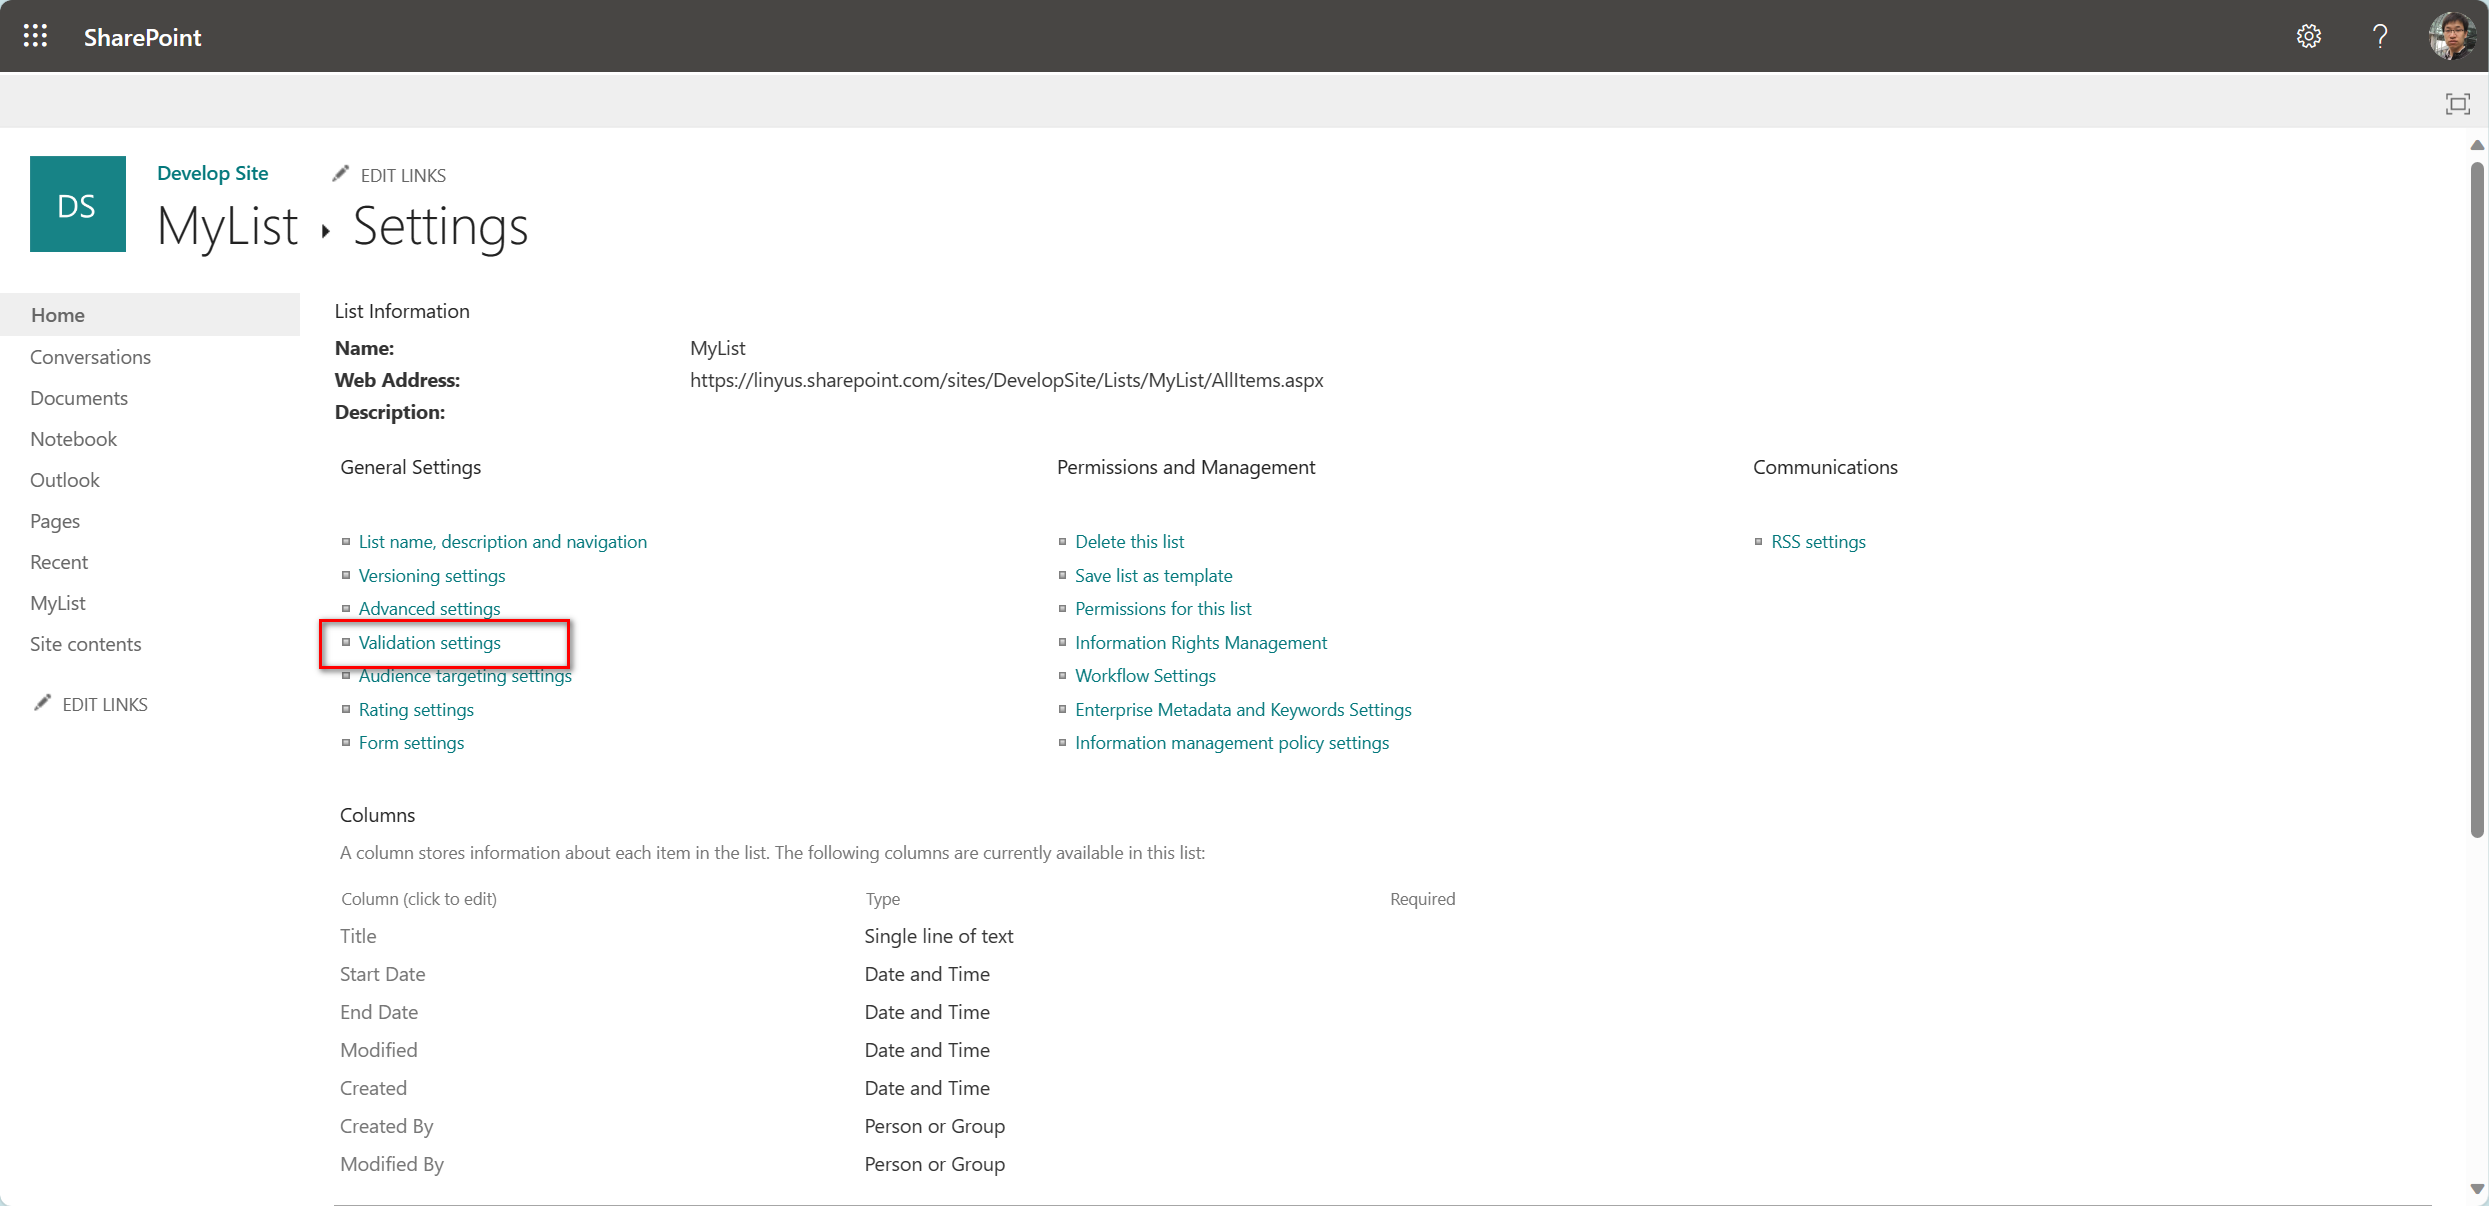Choose Save list as template
The height and width of the screenshot is (1206, 2489).
coord(1153,575)
